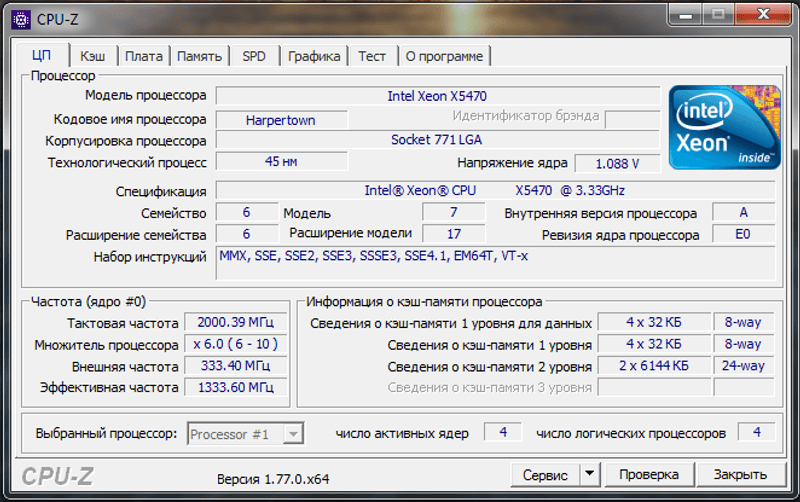Screen dimensions: 800x502
Task: Open the Сервис dropdown arrow
Action: (589, 474)
